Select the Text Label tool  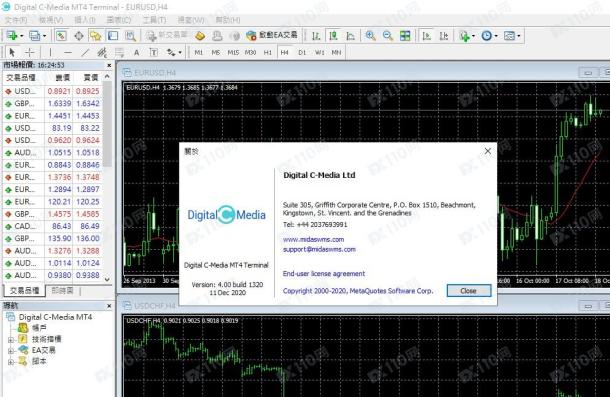(153, 52)
